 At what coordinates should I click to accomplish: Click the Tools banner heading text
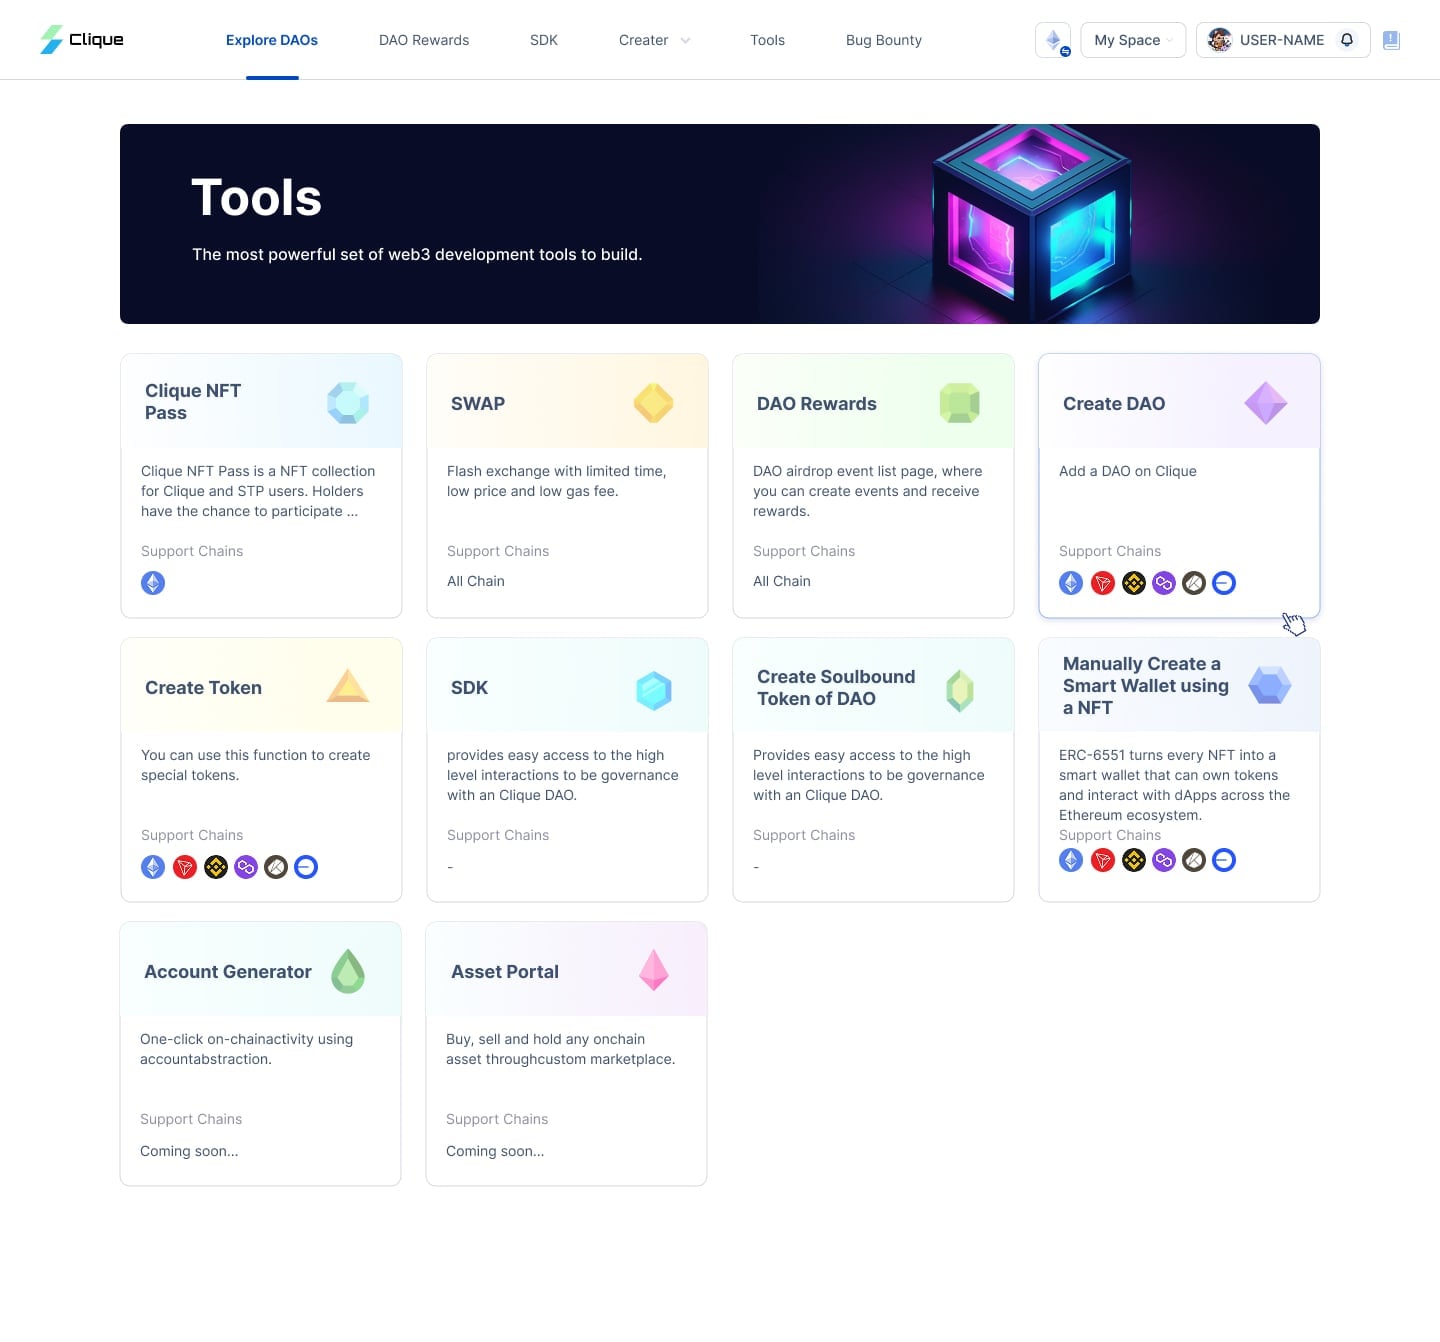click(x=256, y=197)
